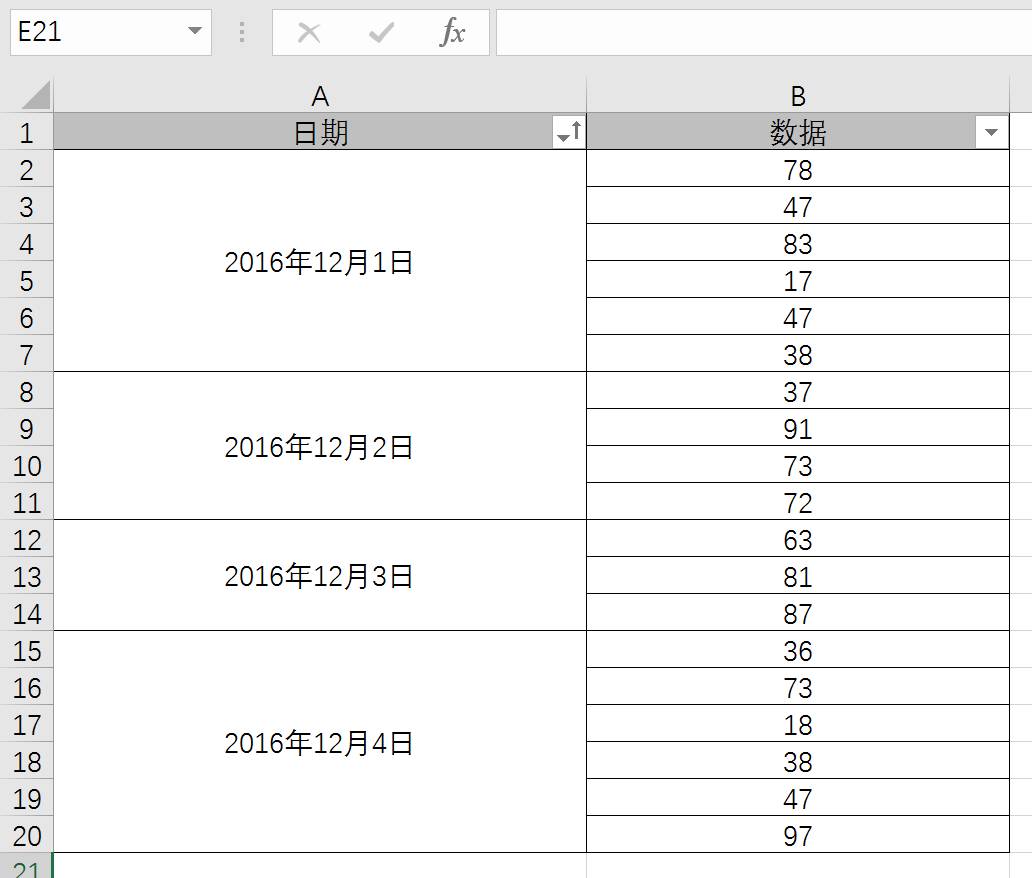This screenshot has height=878, width=1032.
Task: Click the formula bar input area
Action: pos(763,32)
